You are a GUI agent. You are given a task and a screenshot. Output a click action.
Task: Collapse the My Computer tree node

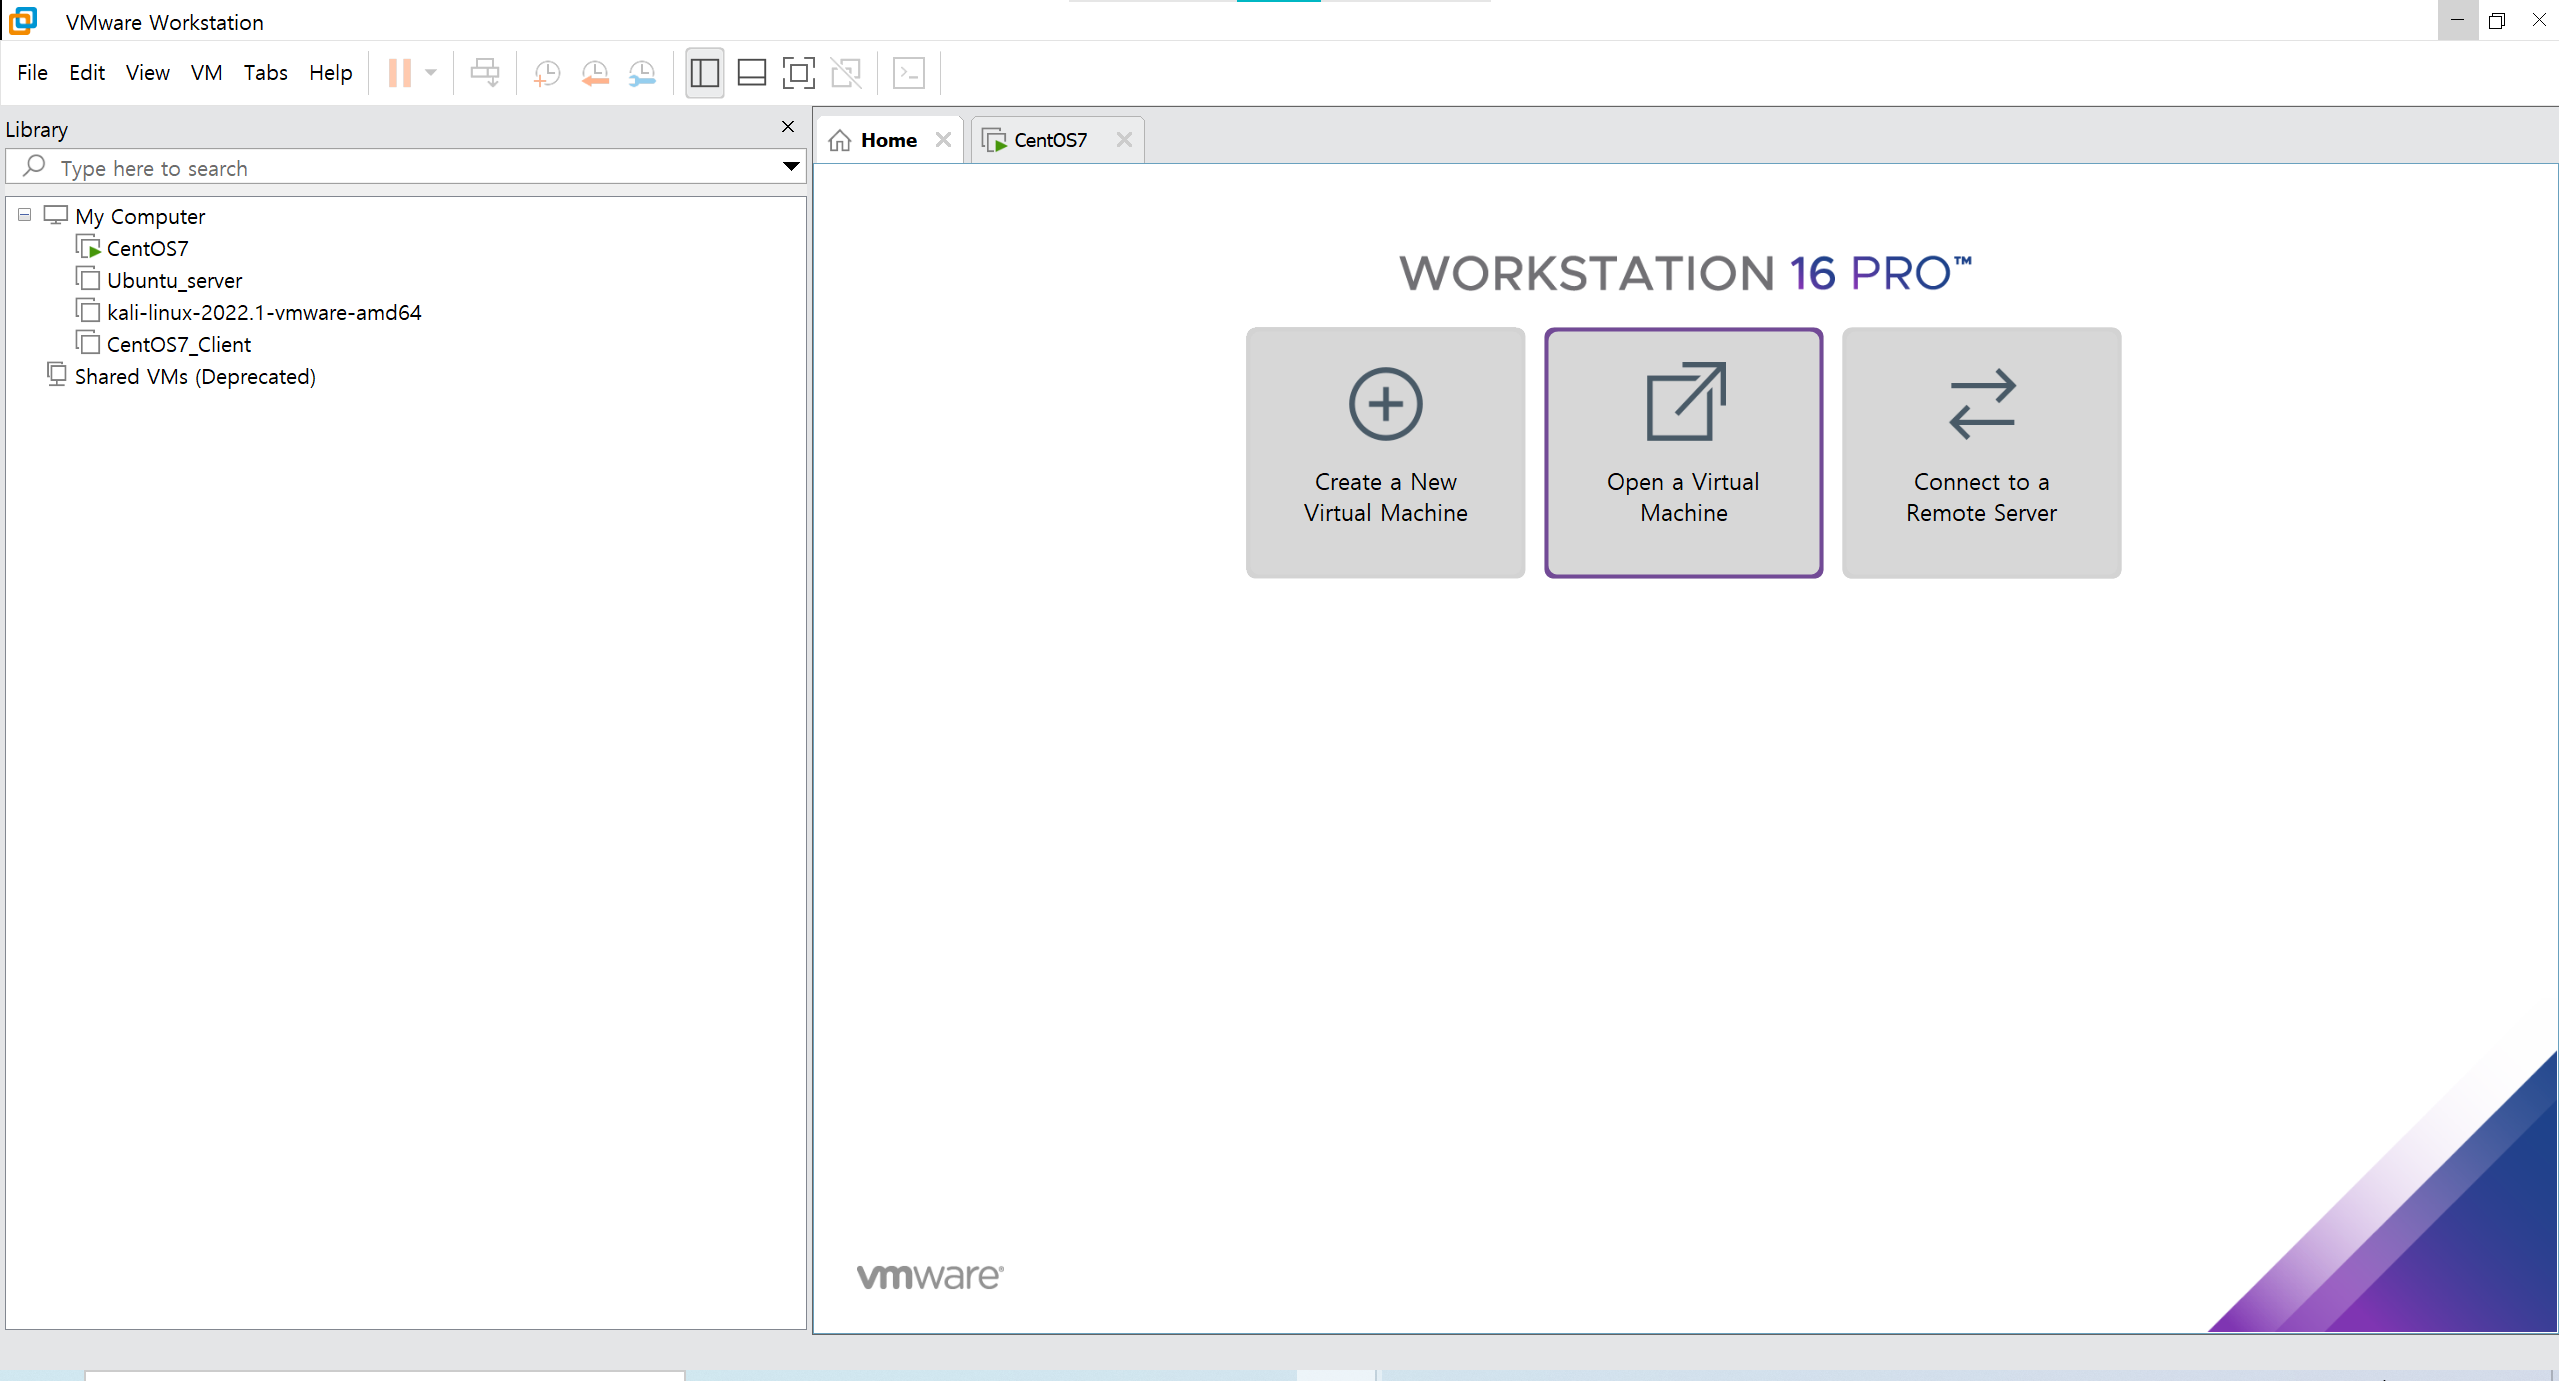coord(25,215)
